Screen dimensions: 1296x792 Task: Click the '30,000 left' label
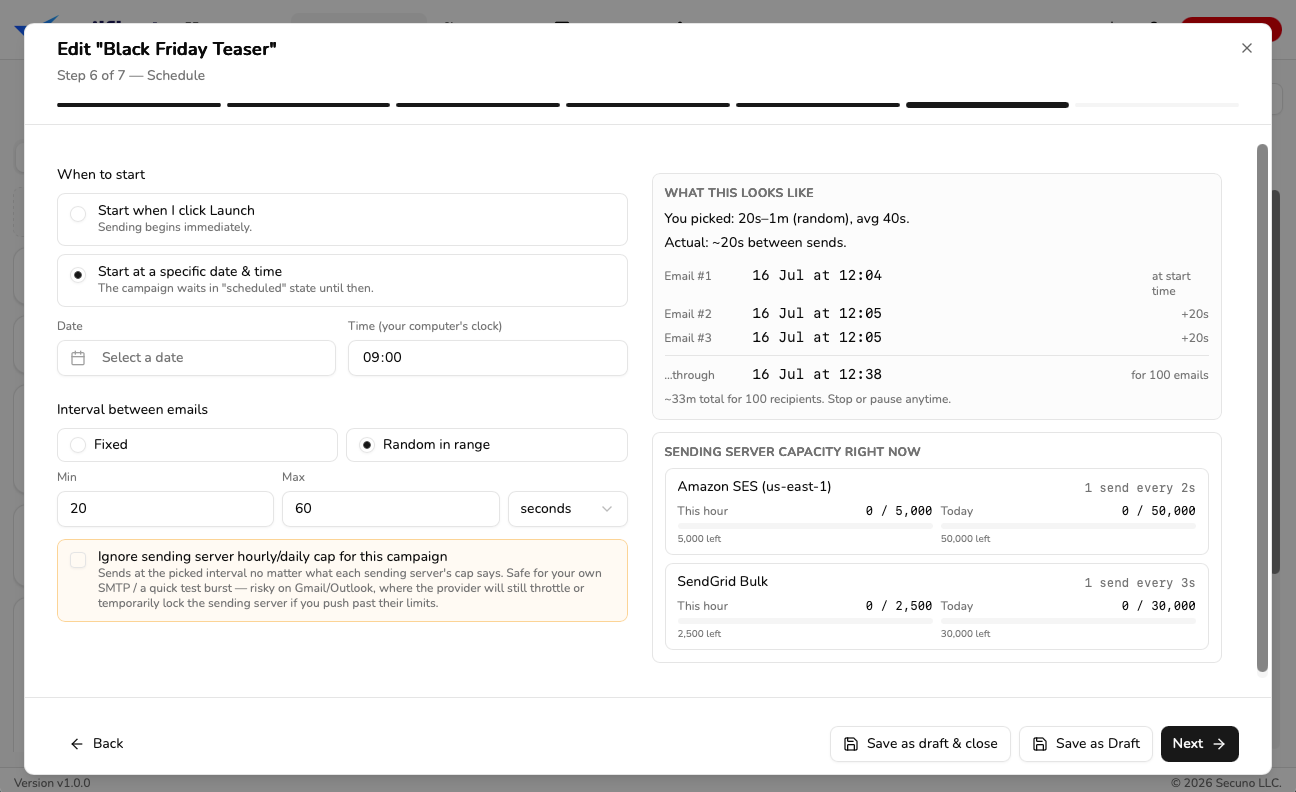(x=965, y=634)
